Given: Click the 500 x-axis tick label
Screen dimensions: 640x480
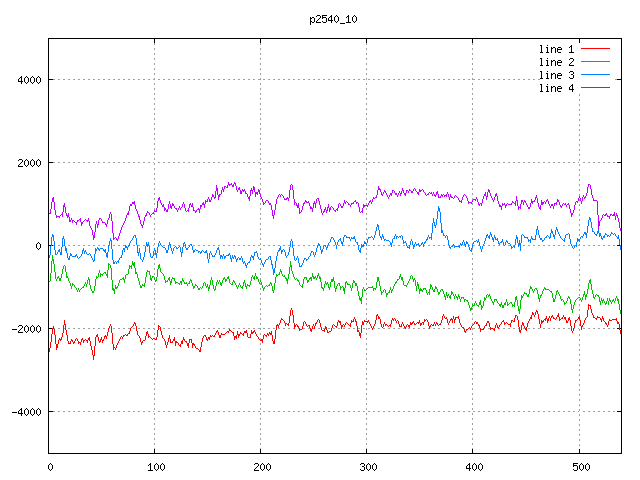Looking at the screenshot, I should 579,466.
